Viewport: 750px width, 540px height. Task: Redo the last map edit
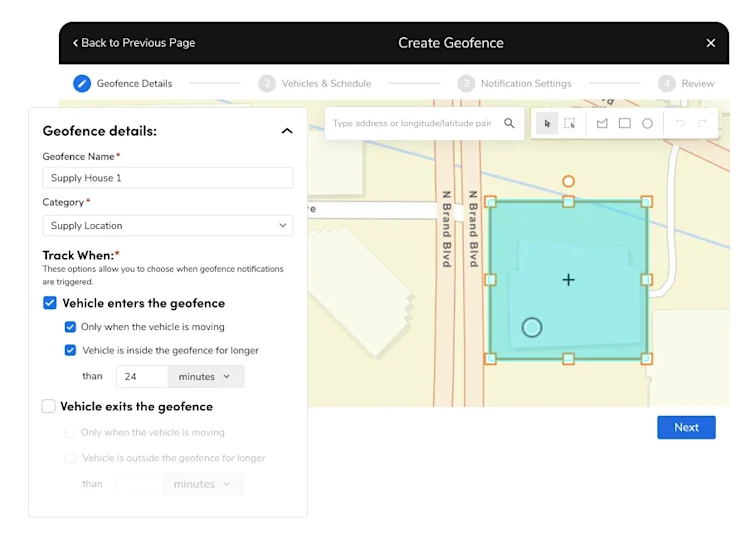pyautogui.click(x=702, y=123)
